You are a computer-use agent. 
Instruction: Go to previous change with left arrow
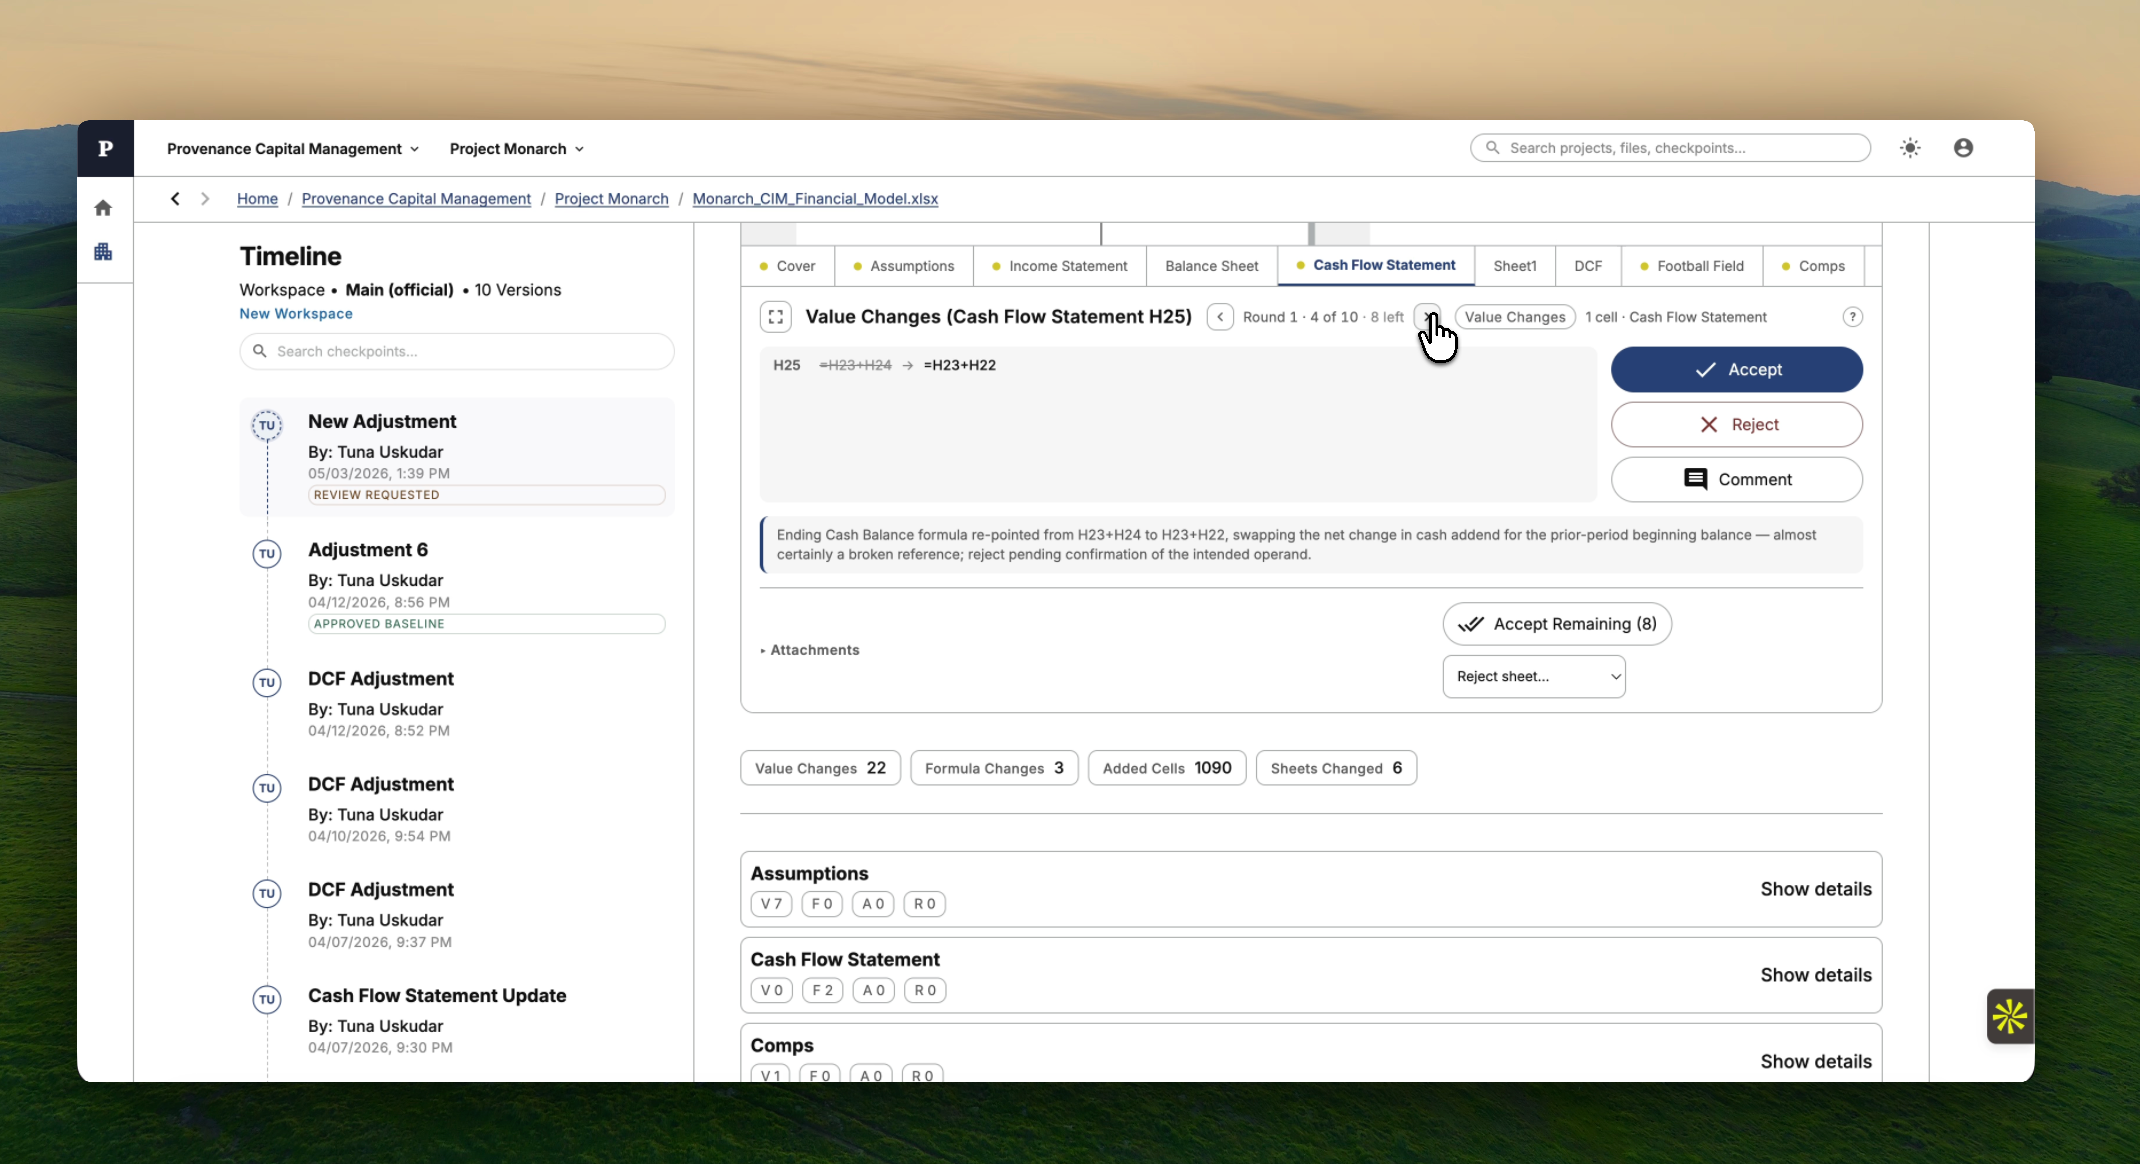1219,317
